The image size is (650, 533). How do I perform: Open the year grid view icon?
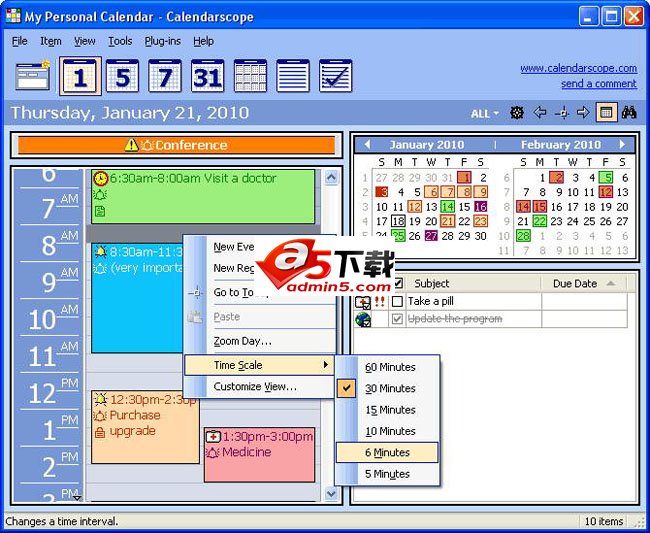(250, 76)
